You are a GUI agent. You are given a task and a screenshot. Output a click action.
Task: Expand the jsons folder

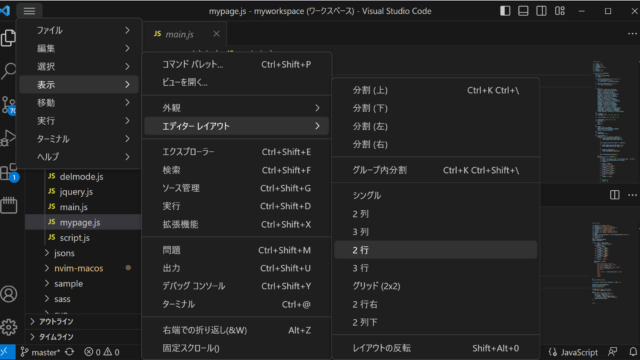[x=83, y=253]
